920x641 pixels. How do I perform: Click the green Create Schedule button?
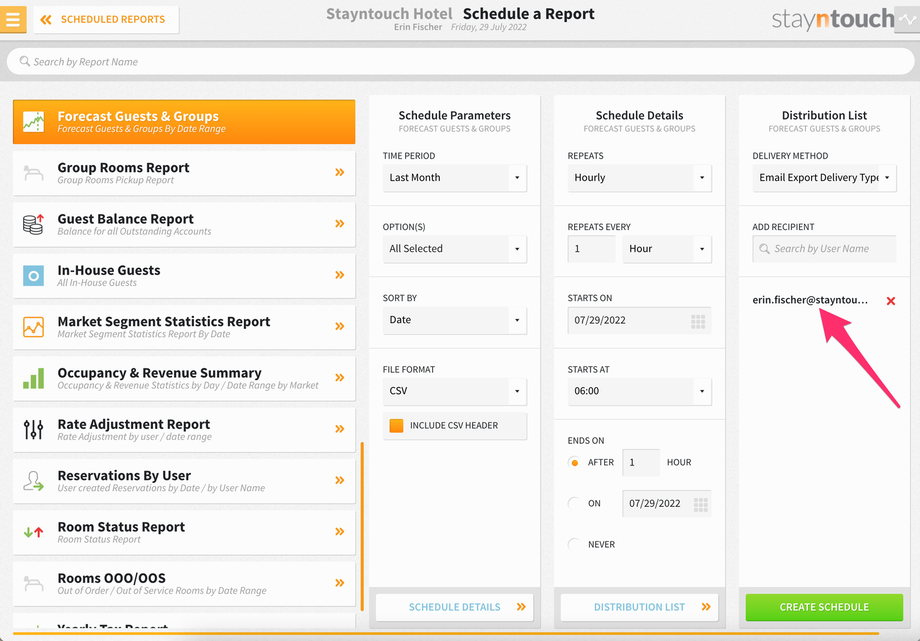pyautogui.click(x=824, y=607)
